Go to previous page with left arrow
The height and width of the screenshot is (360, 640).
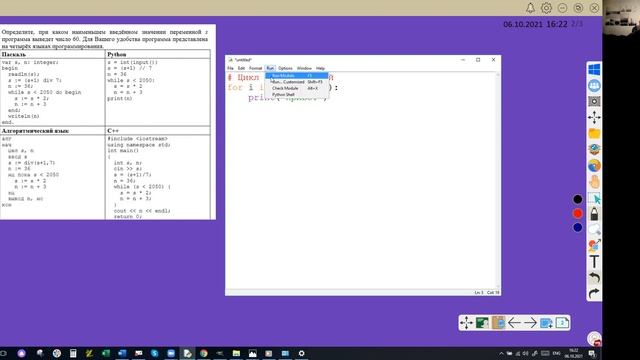pos(514,323)
